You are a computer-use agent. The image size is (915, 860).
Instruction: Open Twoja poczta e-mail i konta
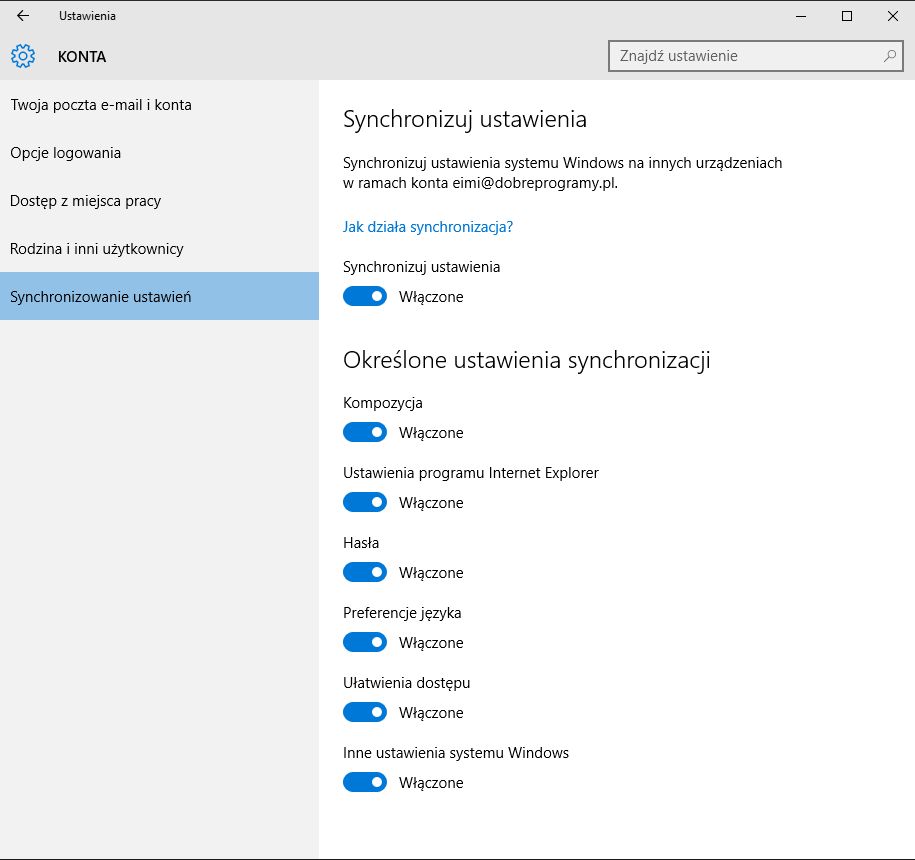pyautogui.click(x=101, y=105)
